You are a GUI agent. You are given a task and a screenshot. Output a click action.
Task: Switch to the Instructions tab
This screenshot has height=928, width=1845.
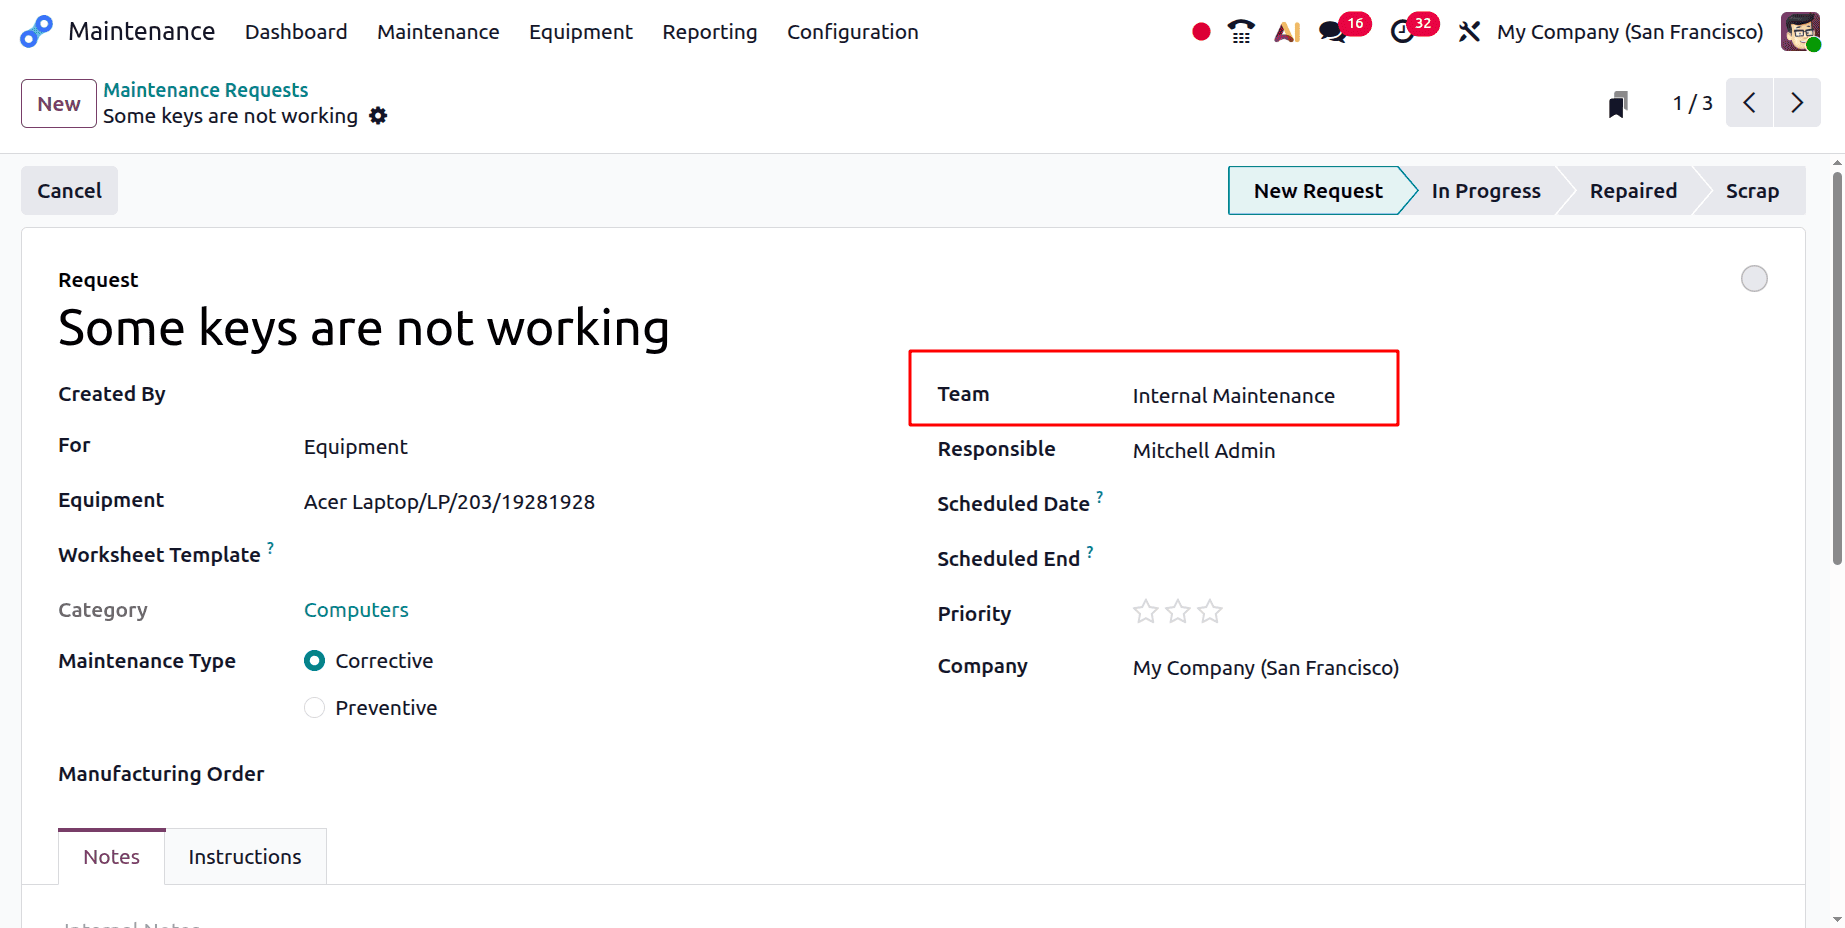pyautogui.click(x=245, y=857)
